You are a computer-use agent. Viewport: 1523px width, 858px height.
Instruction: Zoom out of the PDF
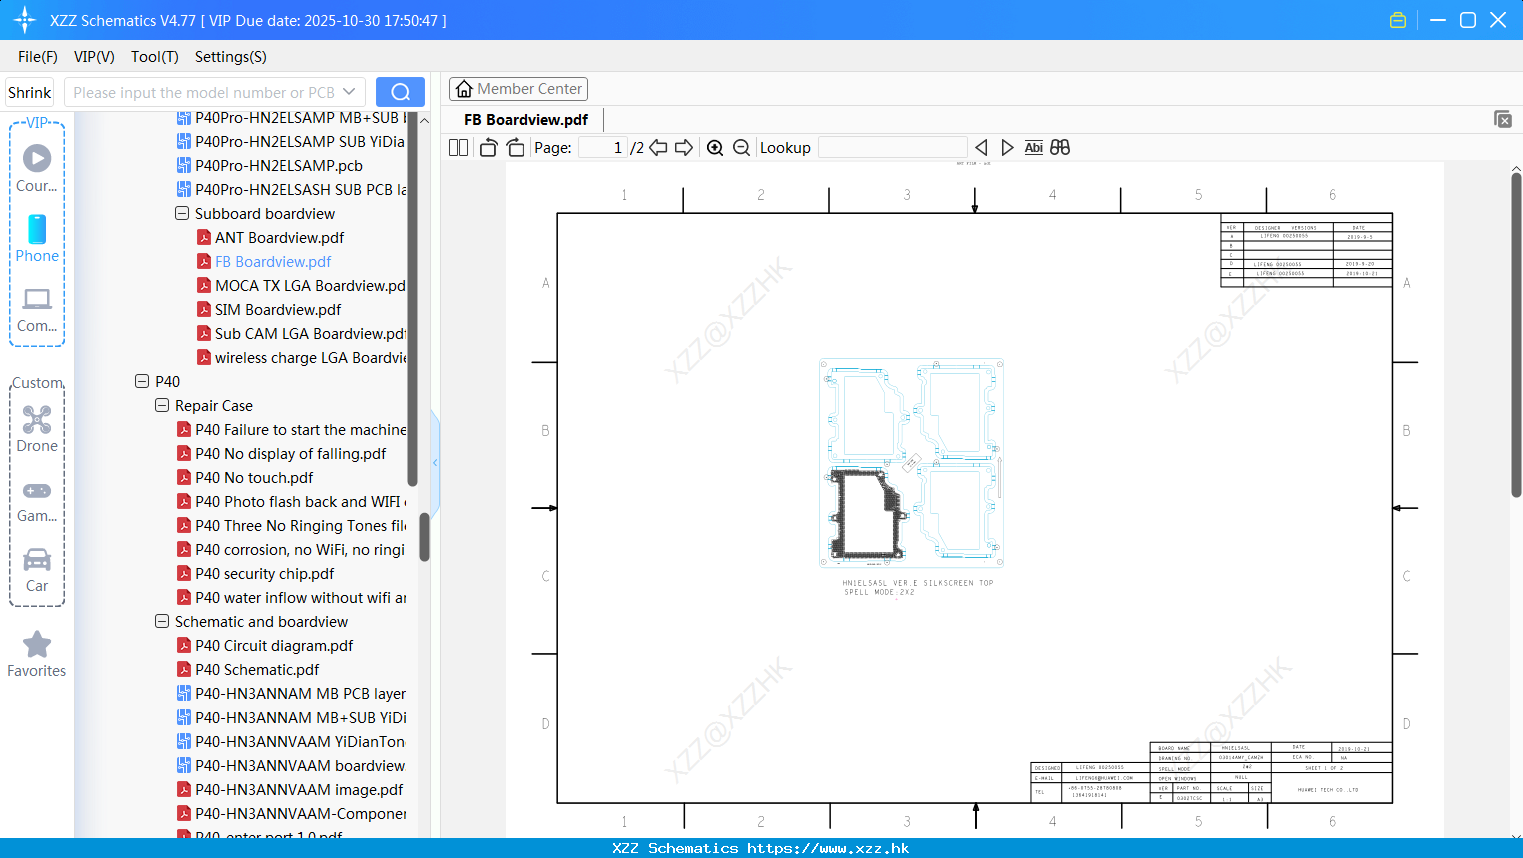[x=741, y=147]
